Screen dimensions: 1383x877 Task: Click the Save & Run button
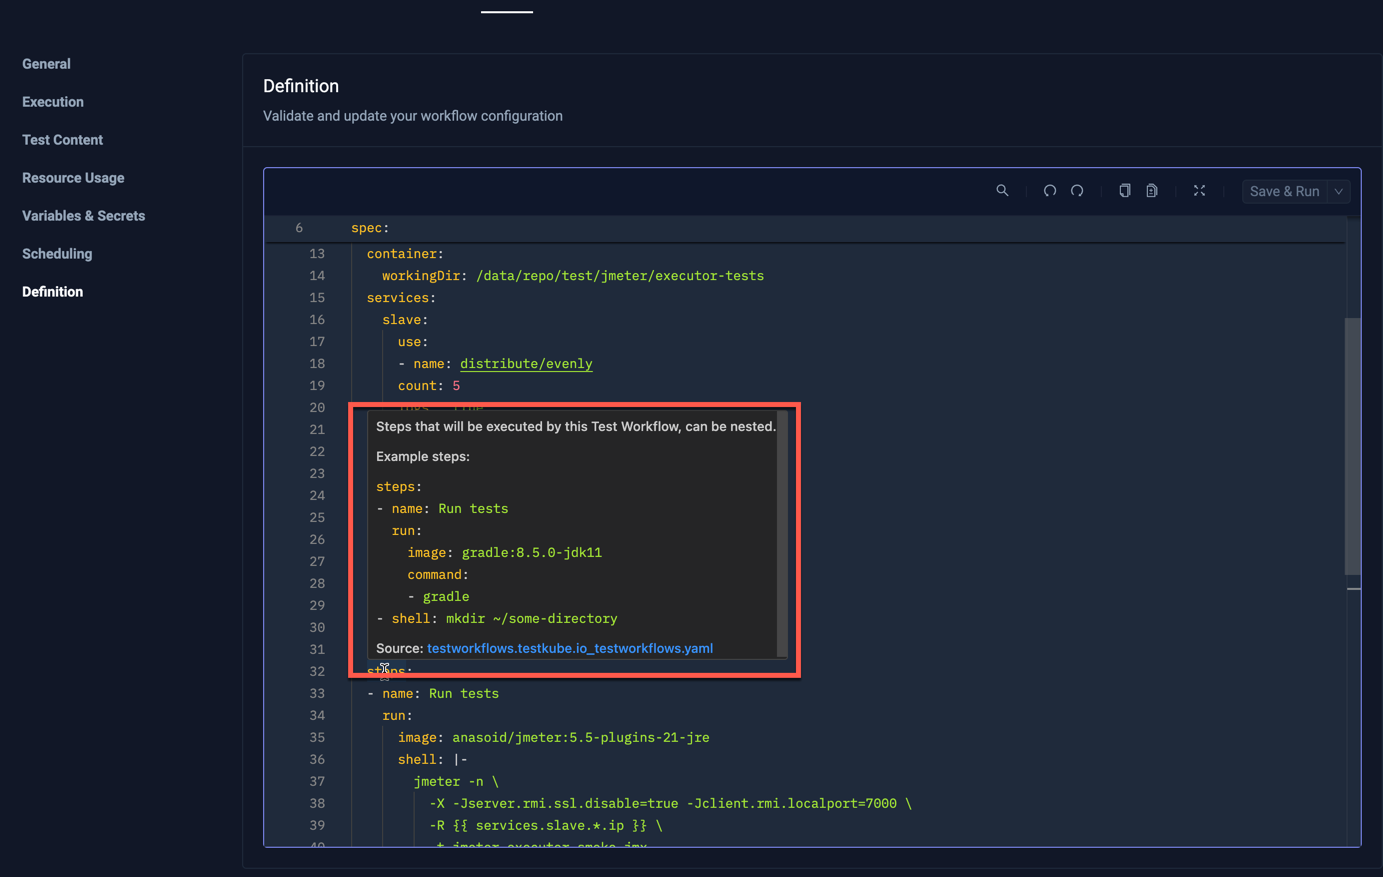pyautogui.click(x=1284, y=191)
